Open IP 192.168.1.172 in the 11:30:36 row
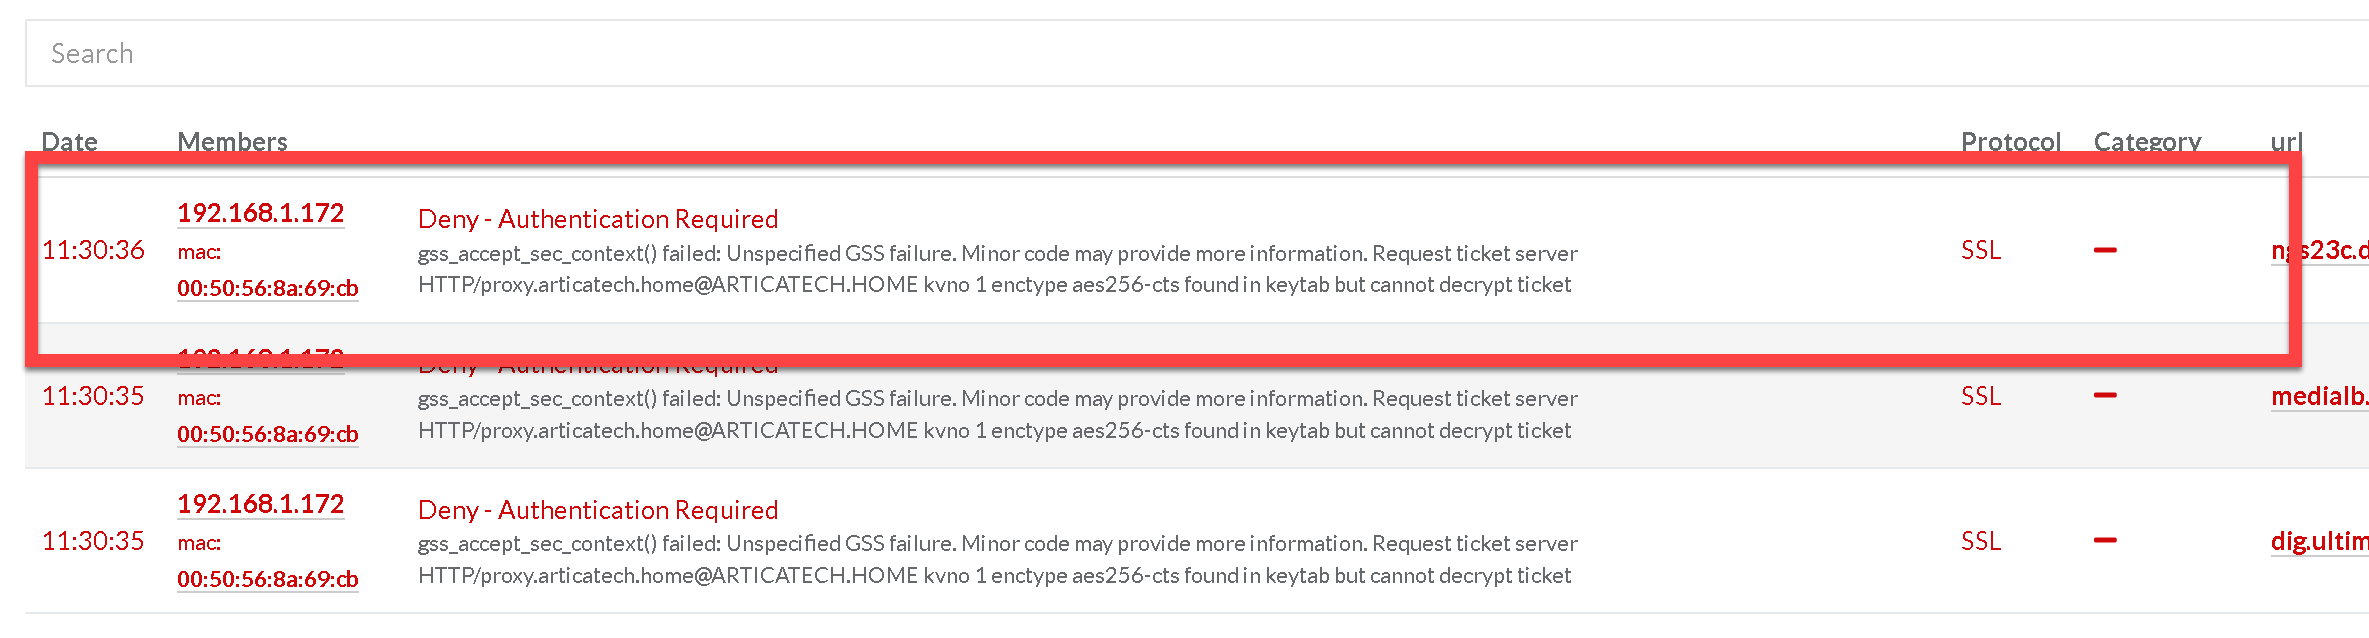The height and width of the screenshot is (638, 2369). [x=260, y=213]
